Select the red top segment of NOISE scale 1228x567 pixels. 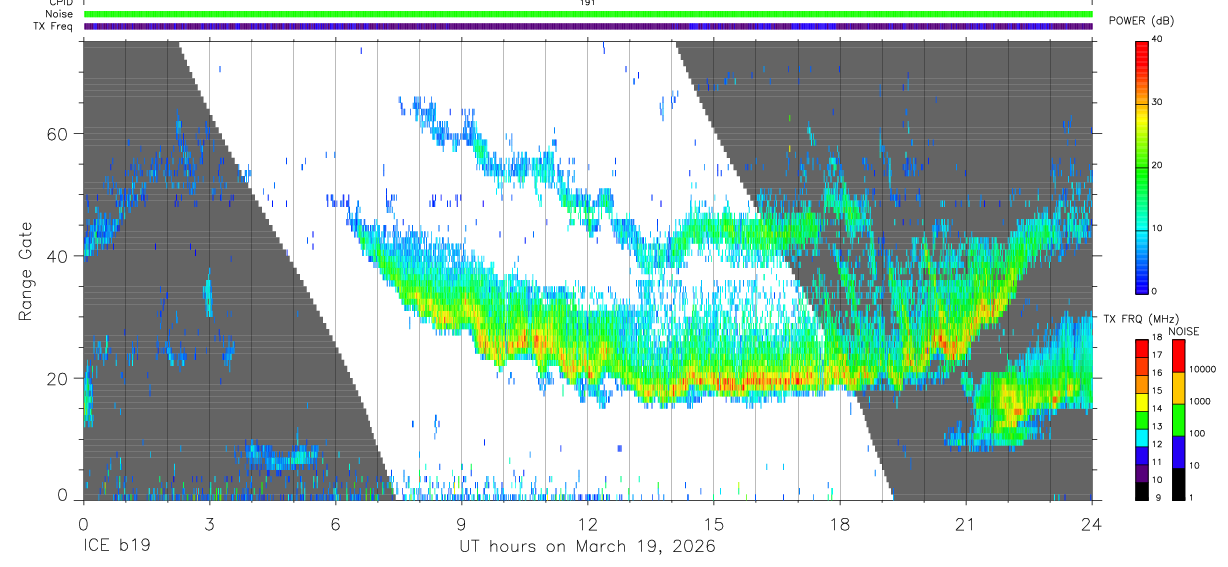pyautogui.click(x=1178, y=355)
